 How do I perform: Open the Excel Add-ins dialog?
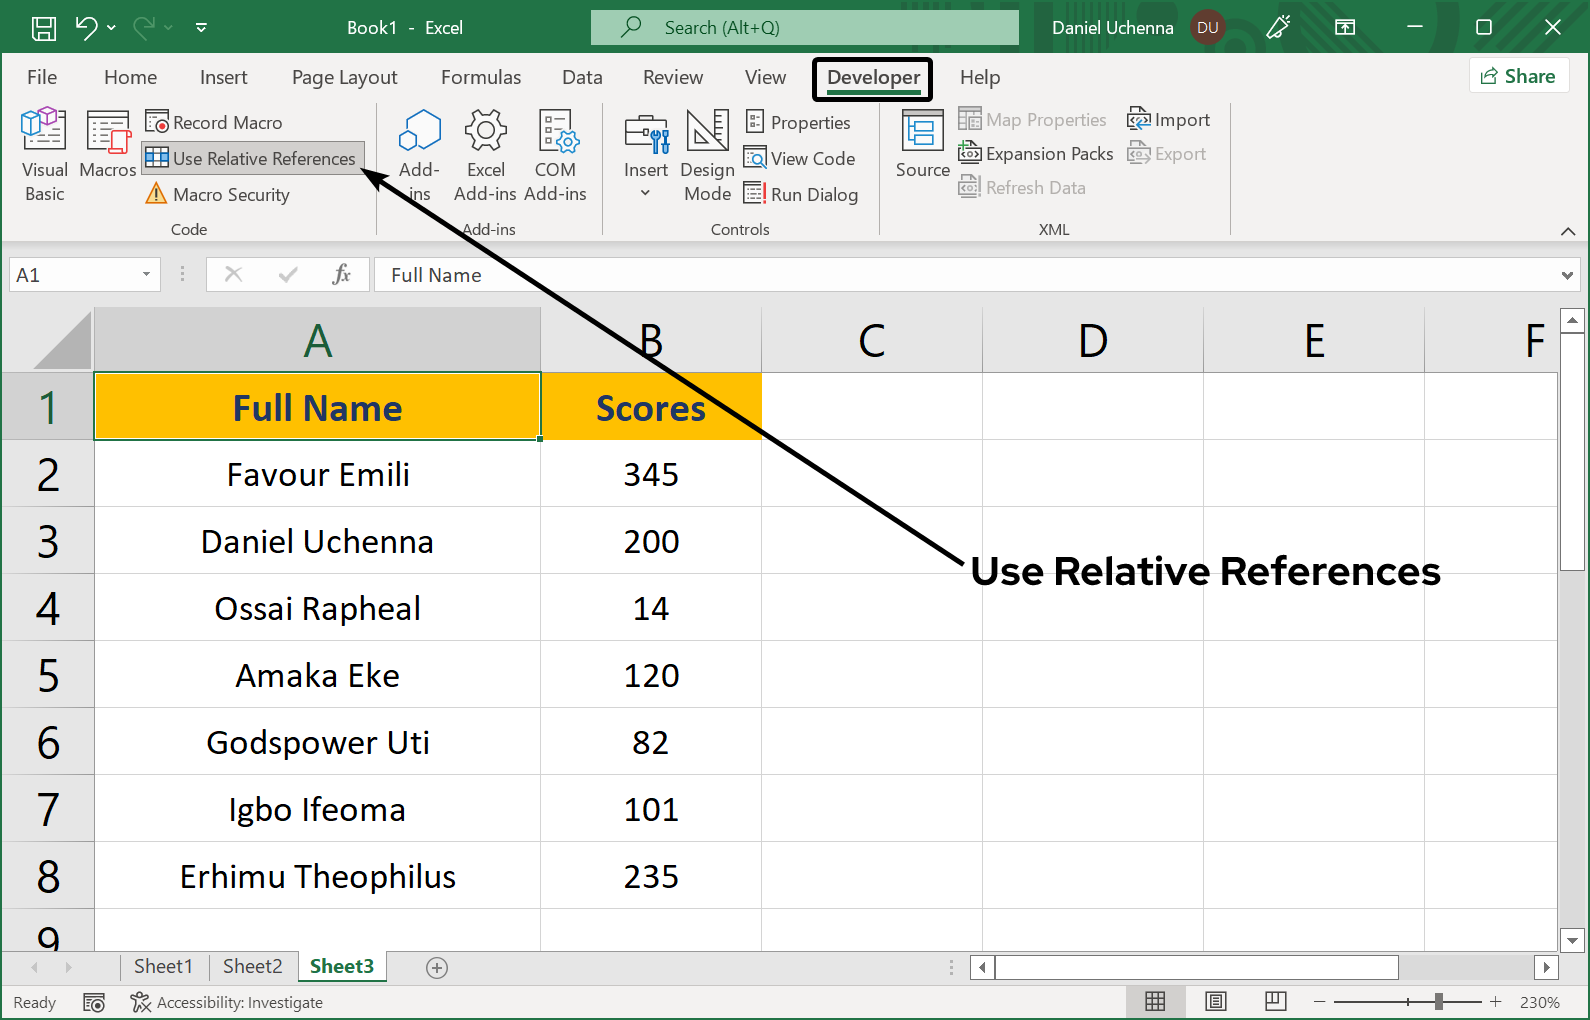click(485, 155)
